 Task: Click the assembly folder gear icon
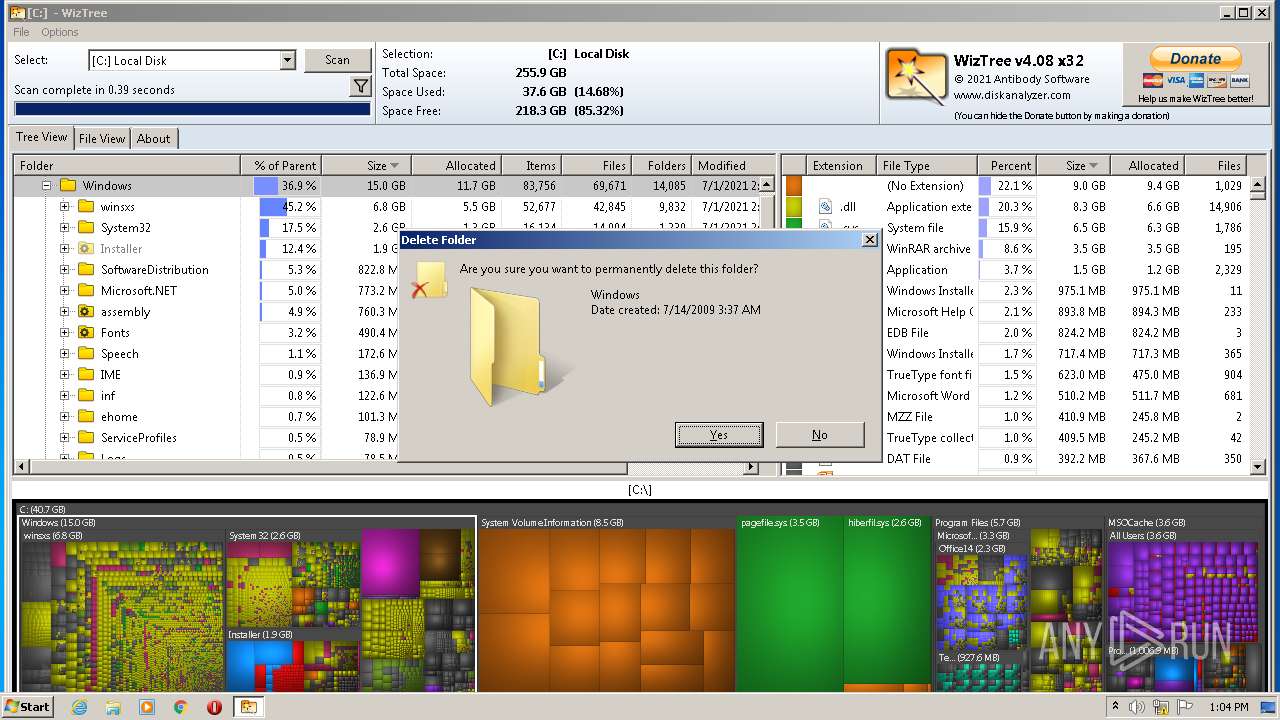pyautogui.click(x=86, y=312)
